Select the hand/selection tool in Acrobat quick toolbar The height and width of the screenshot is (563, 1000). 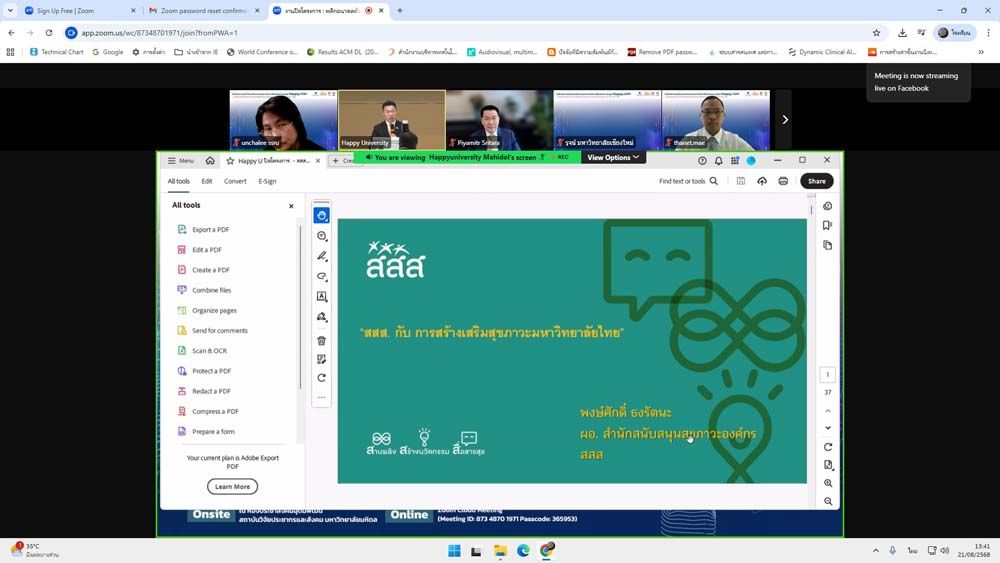[321, 216]
